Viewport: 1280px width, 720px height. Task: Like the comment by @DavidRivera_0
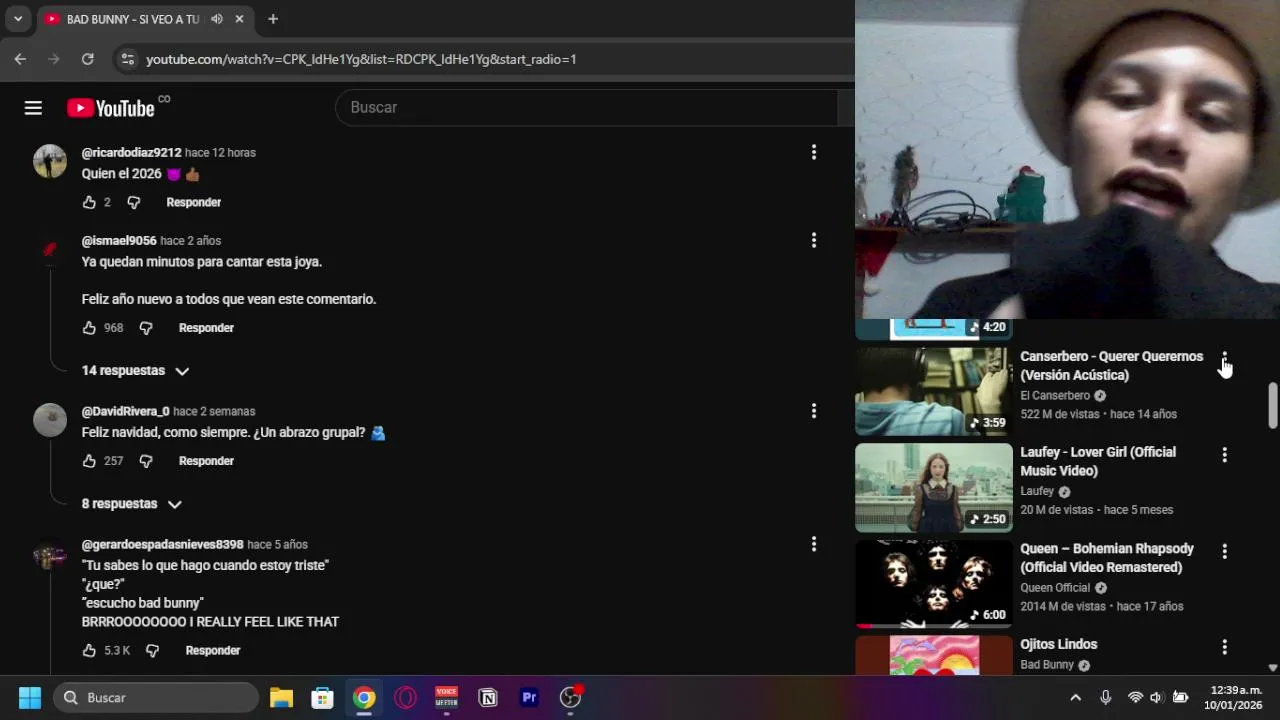point(89,461)
